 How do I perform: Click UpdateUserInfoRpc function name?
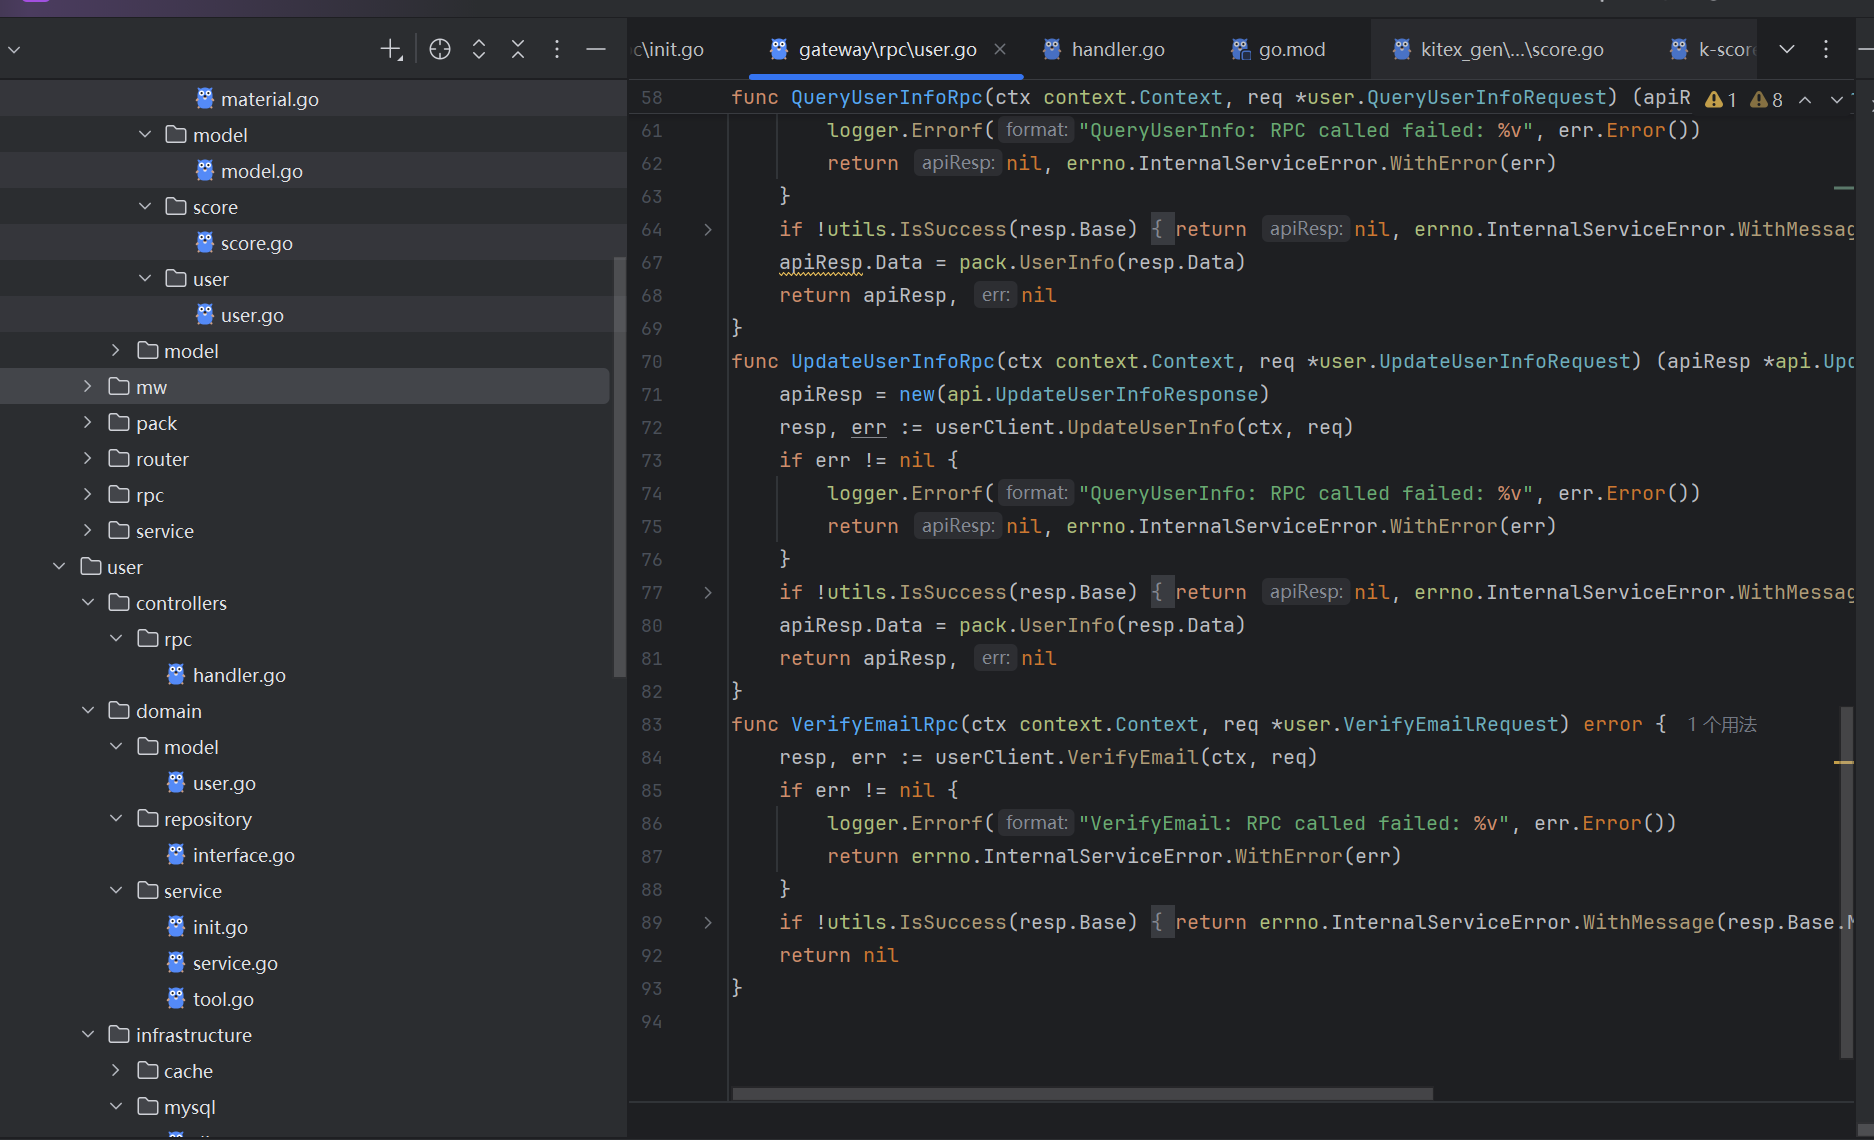coord(892,361)
